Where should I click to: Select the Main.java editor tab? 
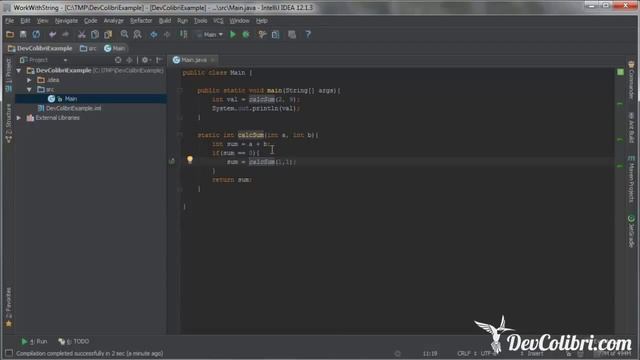click(x=193, y=60)
